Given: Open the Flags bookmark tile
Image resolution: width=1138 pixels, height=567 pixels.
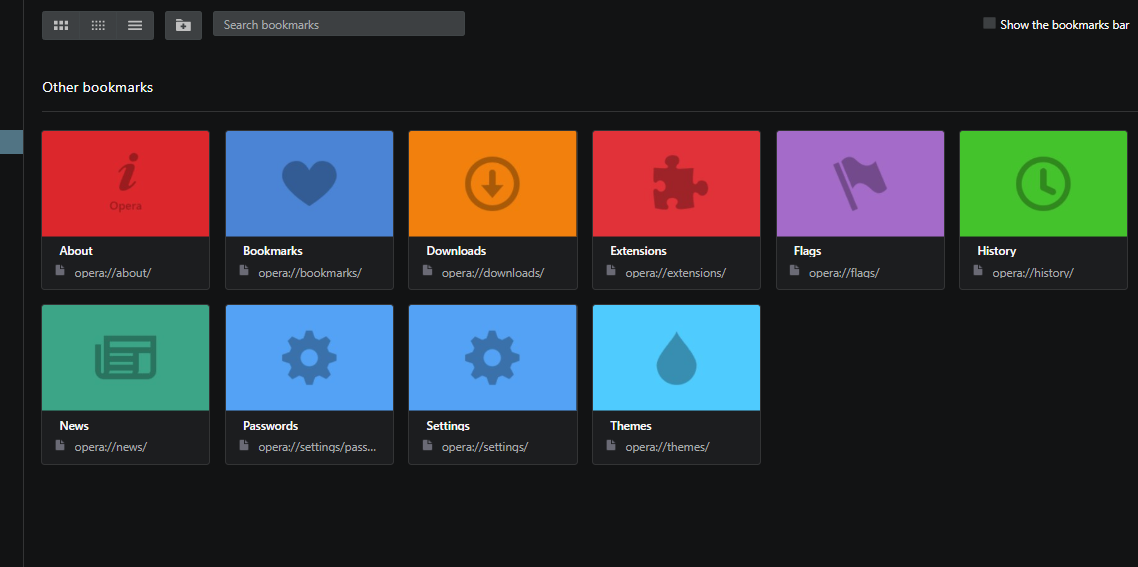Looking at the screenshot, I should (860, 184).
